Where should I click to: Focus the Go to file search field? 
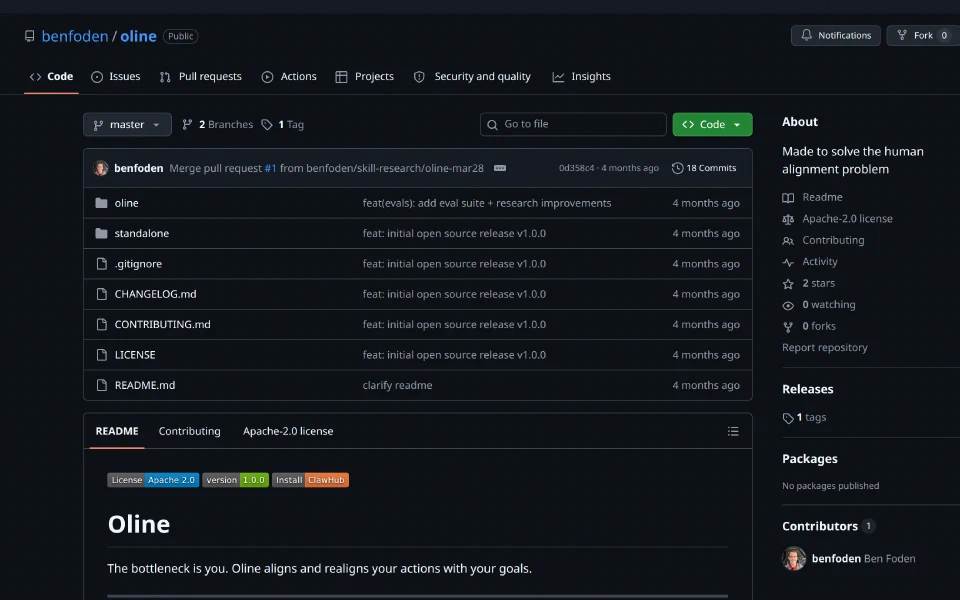click(573, 124)
